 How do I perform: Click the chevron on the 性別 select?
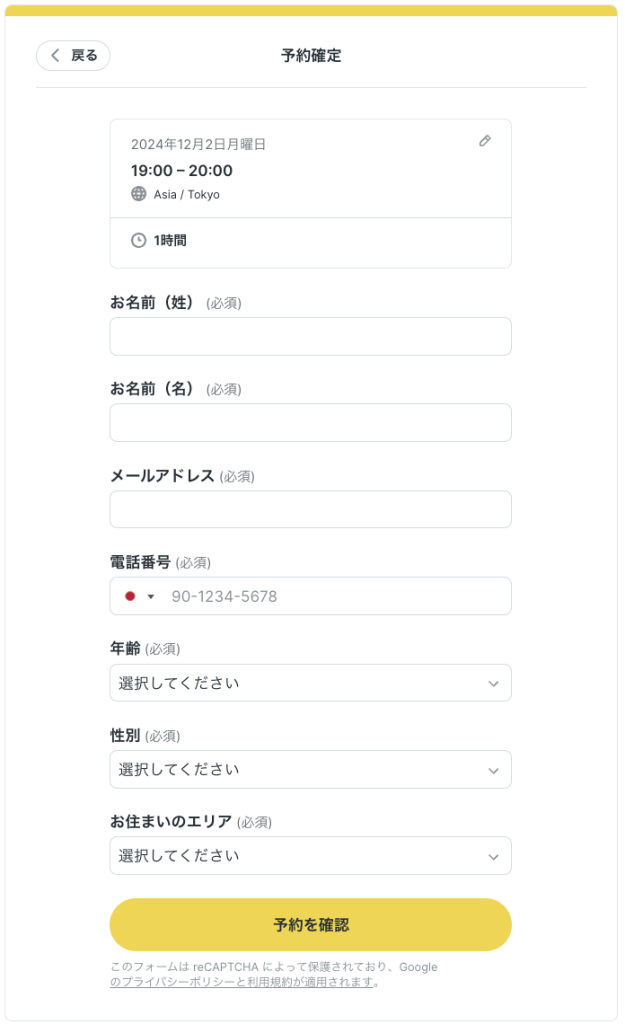click(x=493, y=771)
